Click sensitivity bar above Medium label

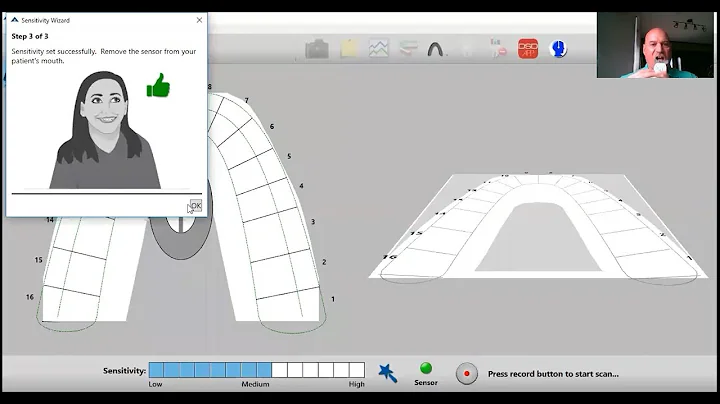coord(256,370)
